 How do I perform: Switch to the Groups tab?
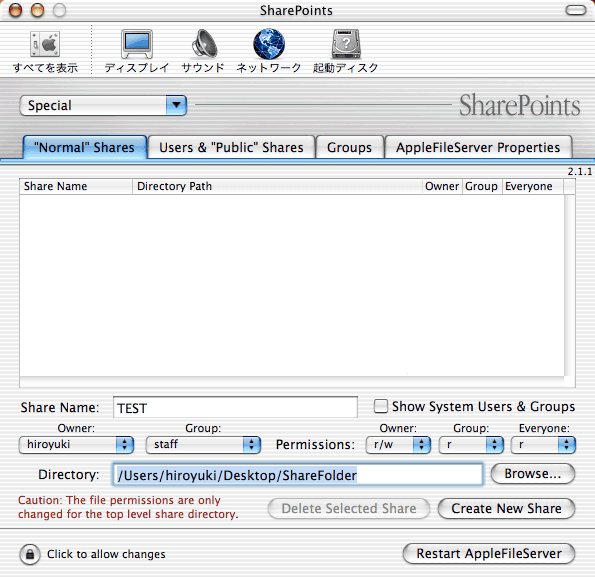point(349,147)
